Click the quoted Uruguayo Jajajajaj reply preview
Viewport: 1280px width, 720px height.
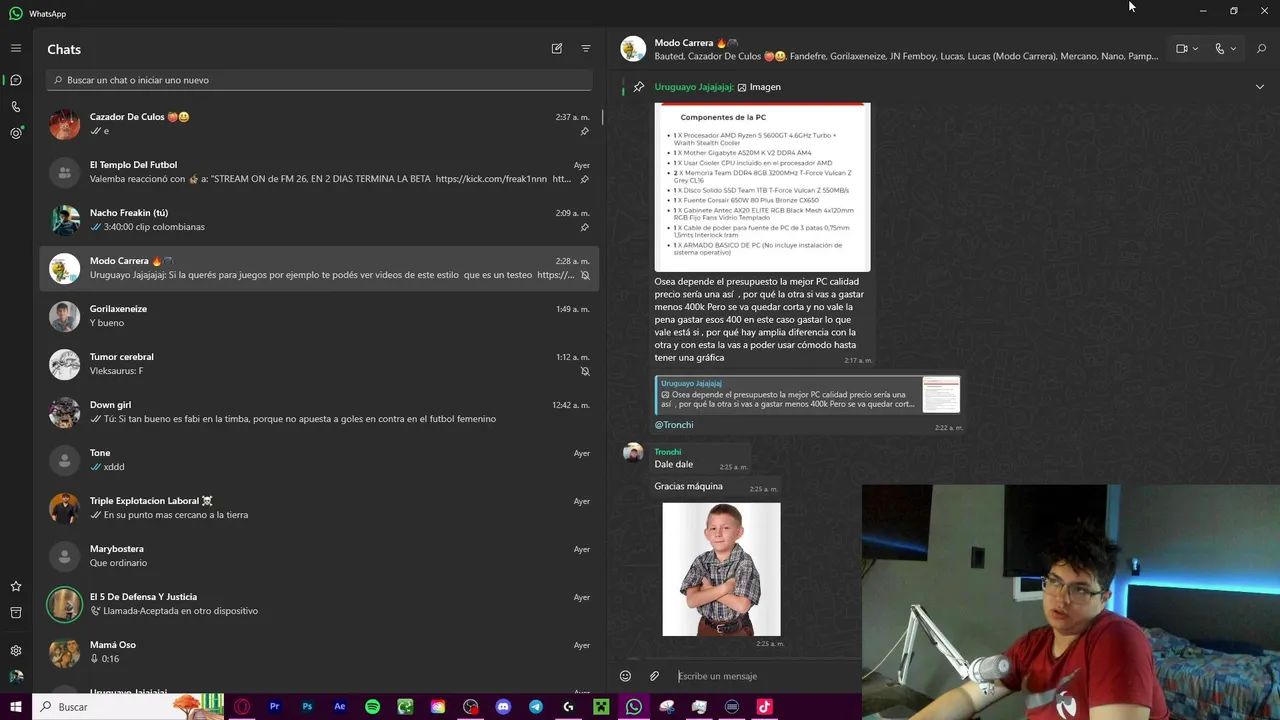807,395
